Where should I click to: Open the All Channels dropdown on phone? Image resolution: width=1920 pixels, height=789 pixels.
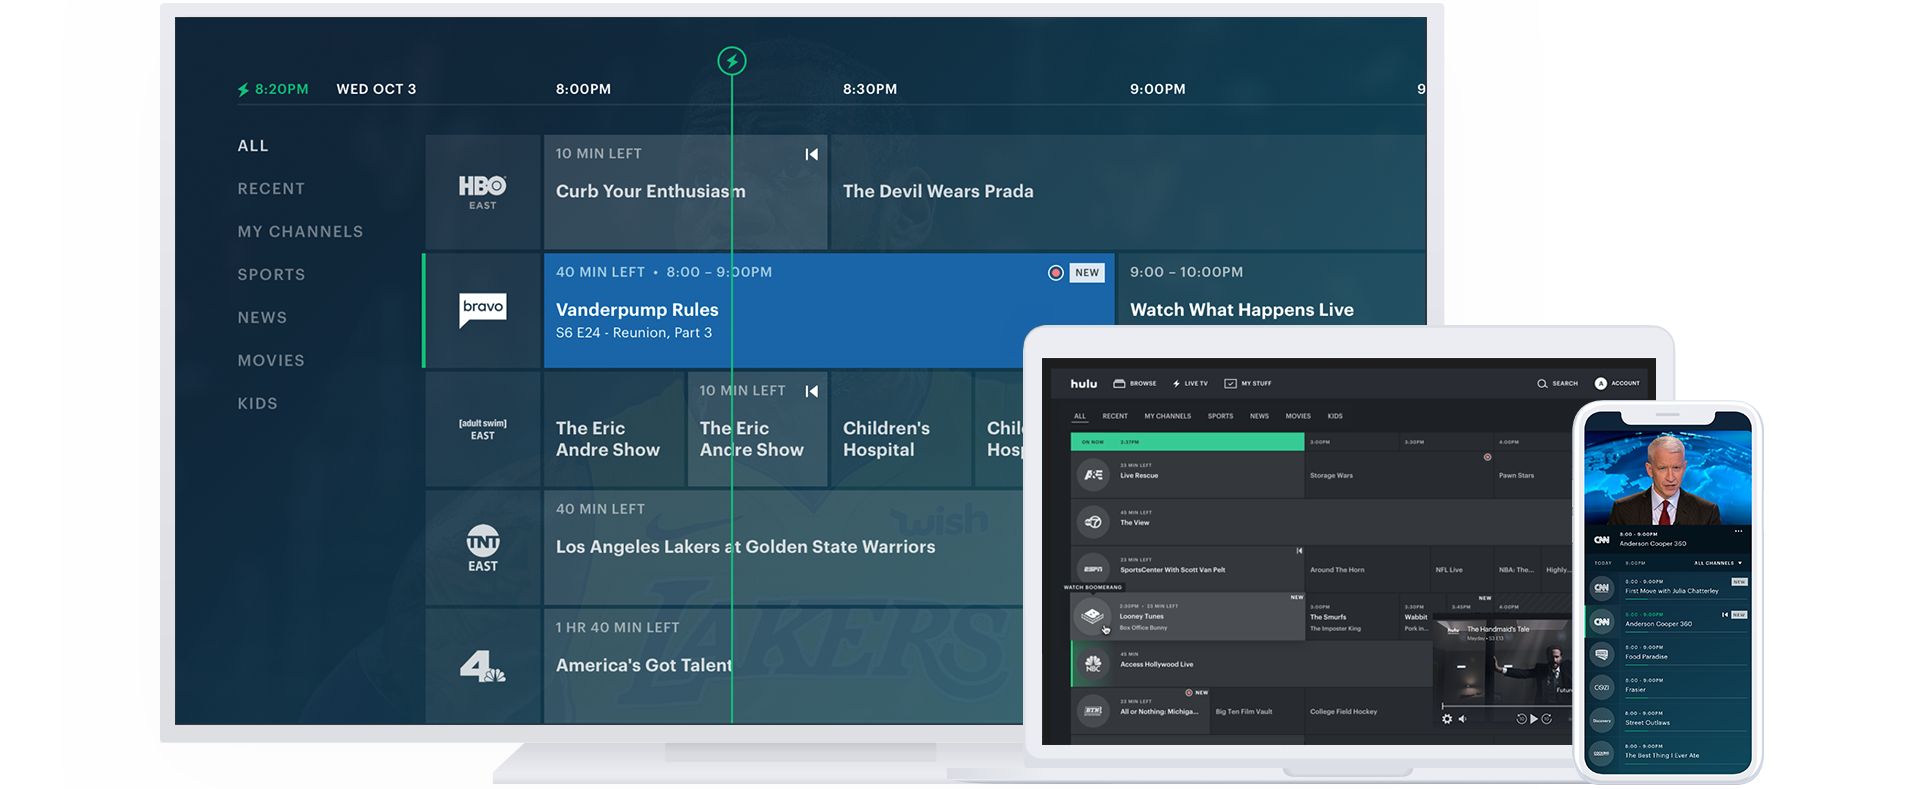click(x=1718, y=563)
